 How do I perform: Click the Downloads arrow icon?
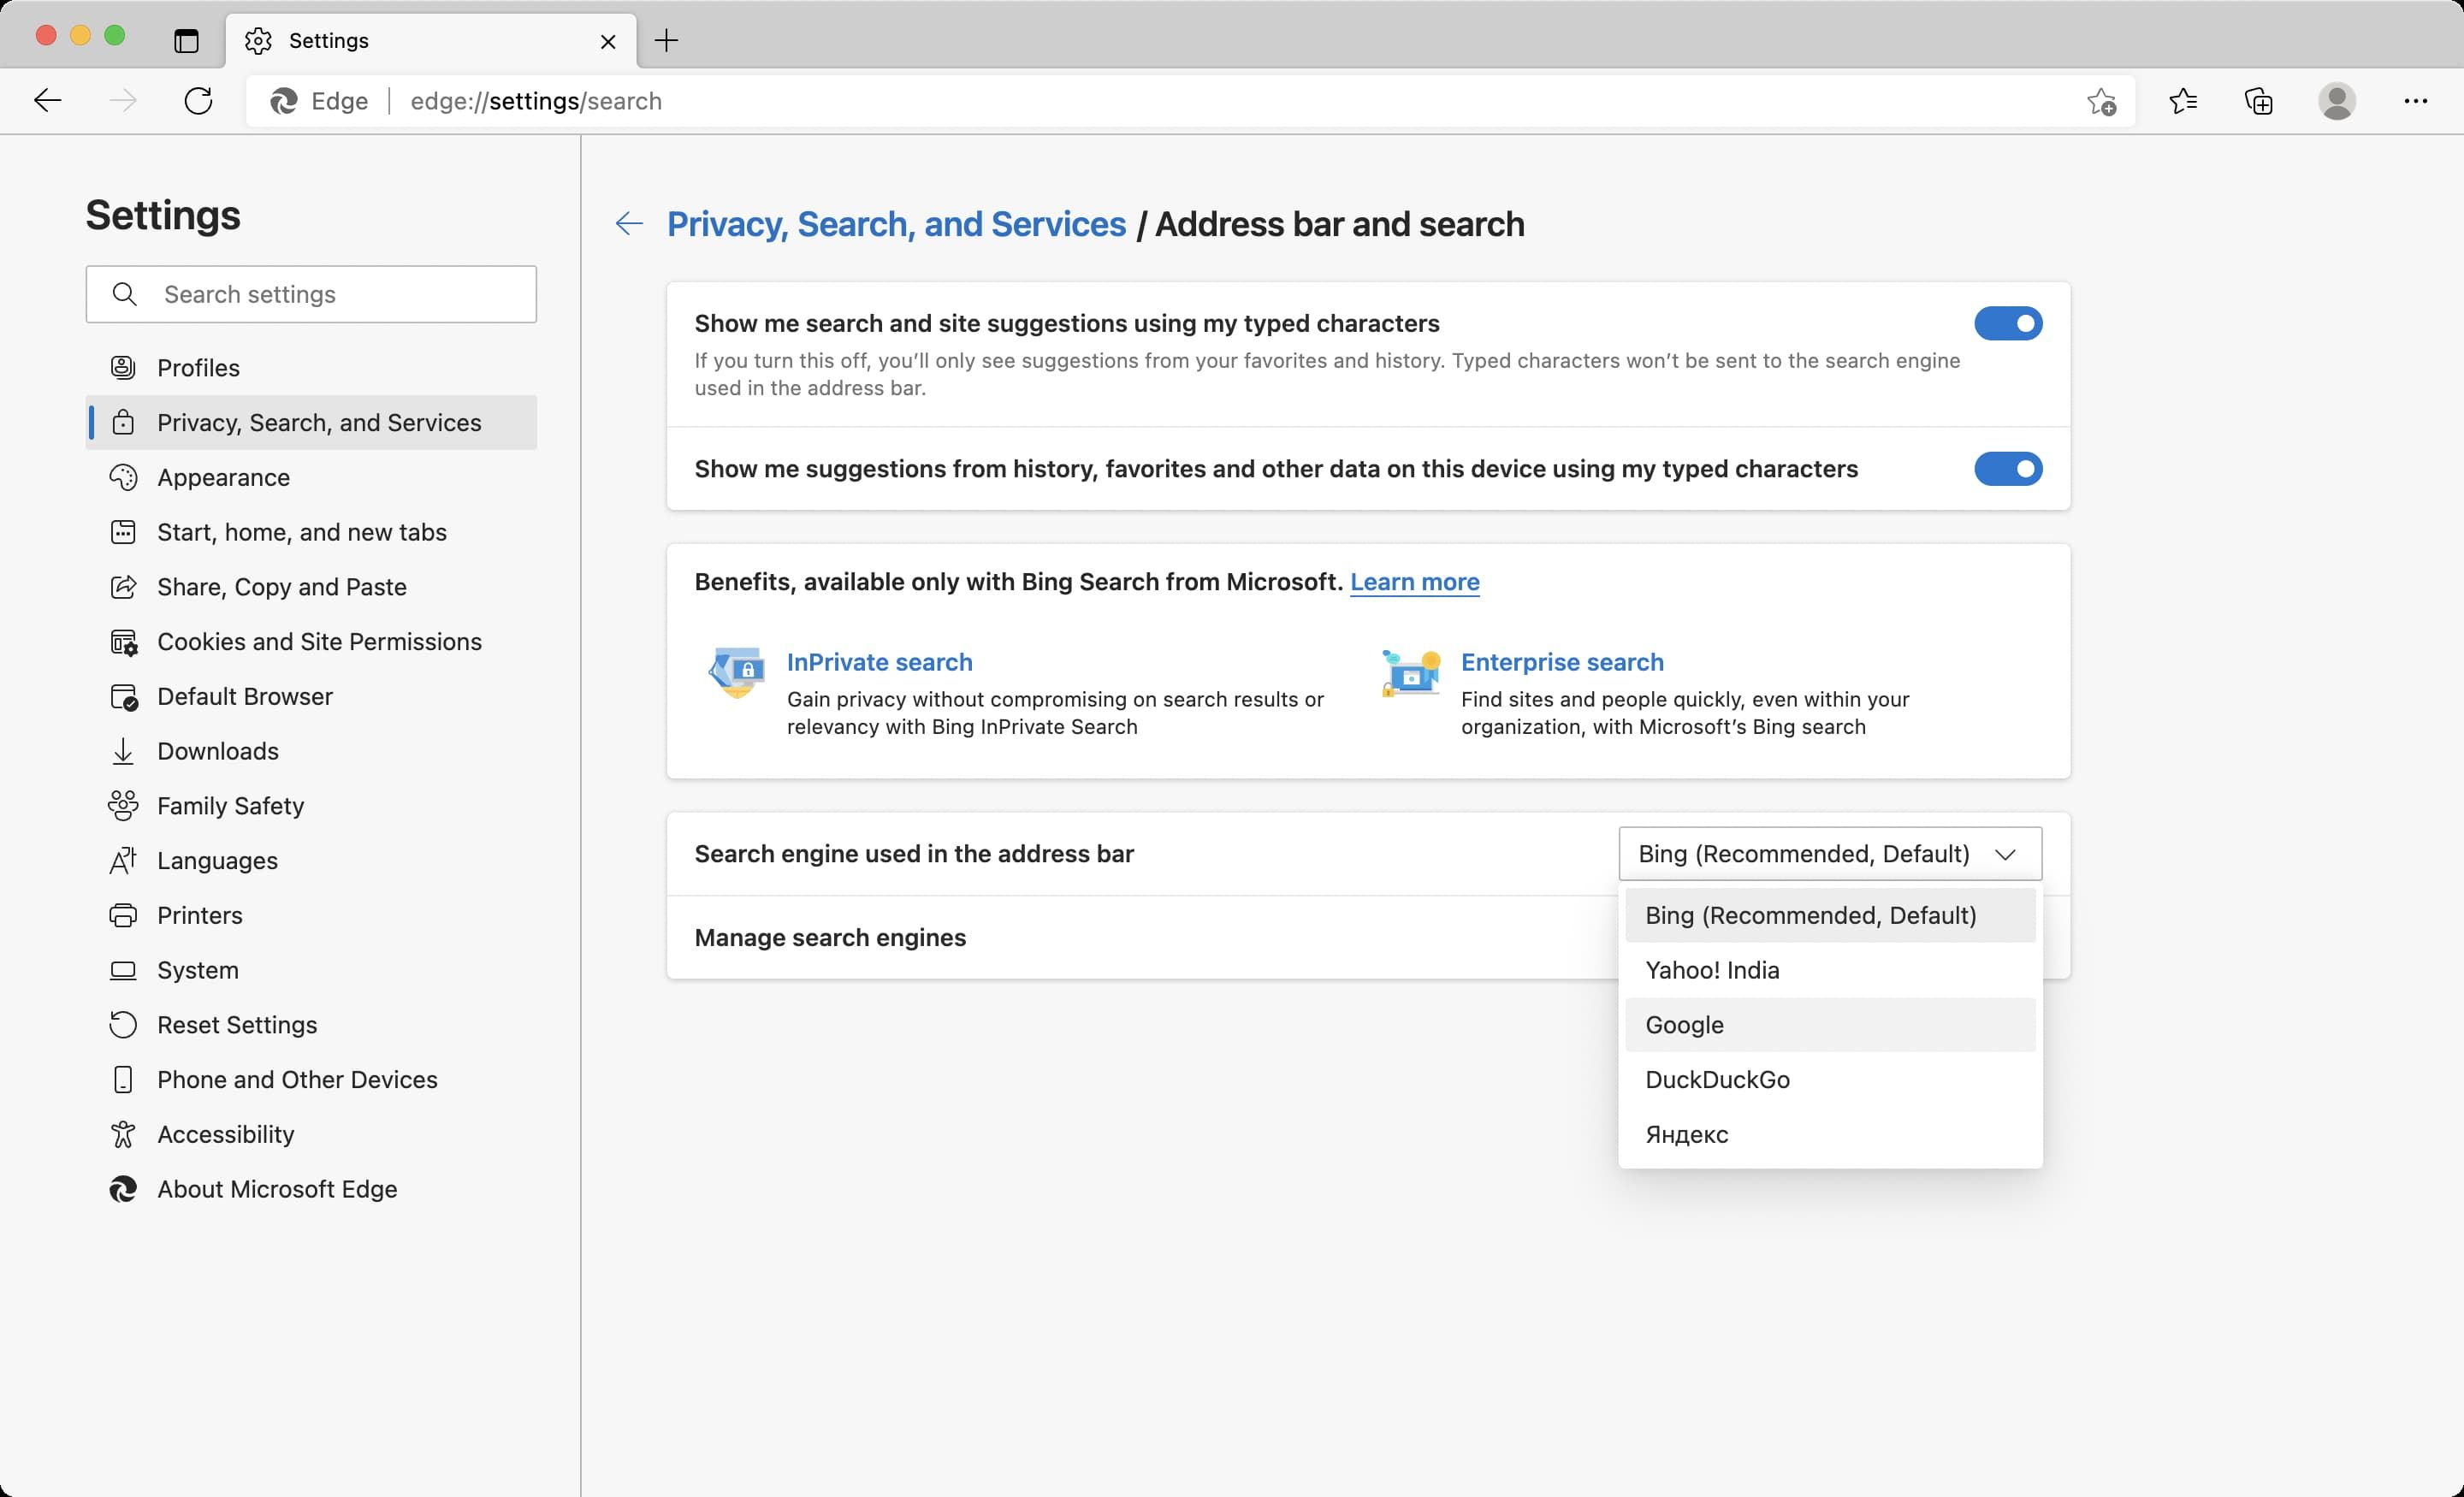click(123, 751)
